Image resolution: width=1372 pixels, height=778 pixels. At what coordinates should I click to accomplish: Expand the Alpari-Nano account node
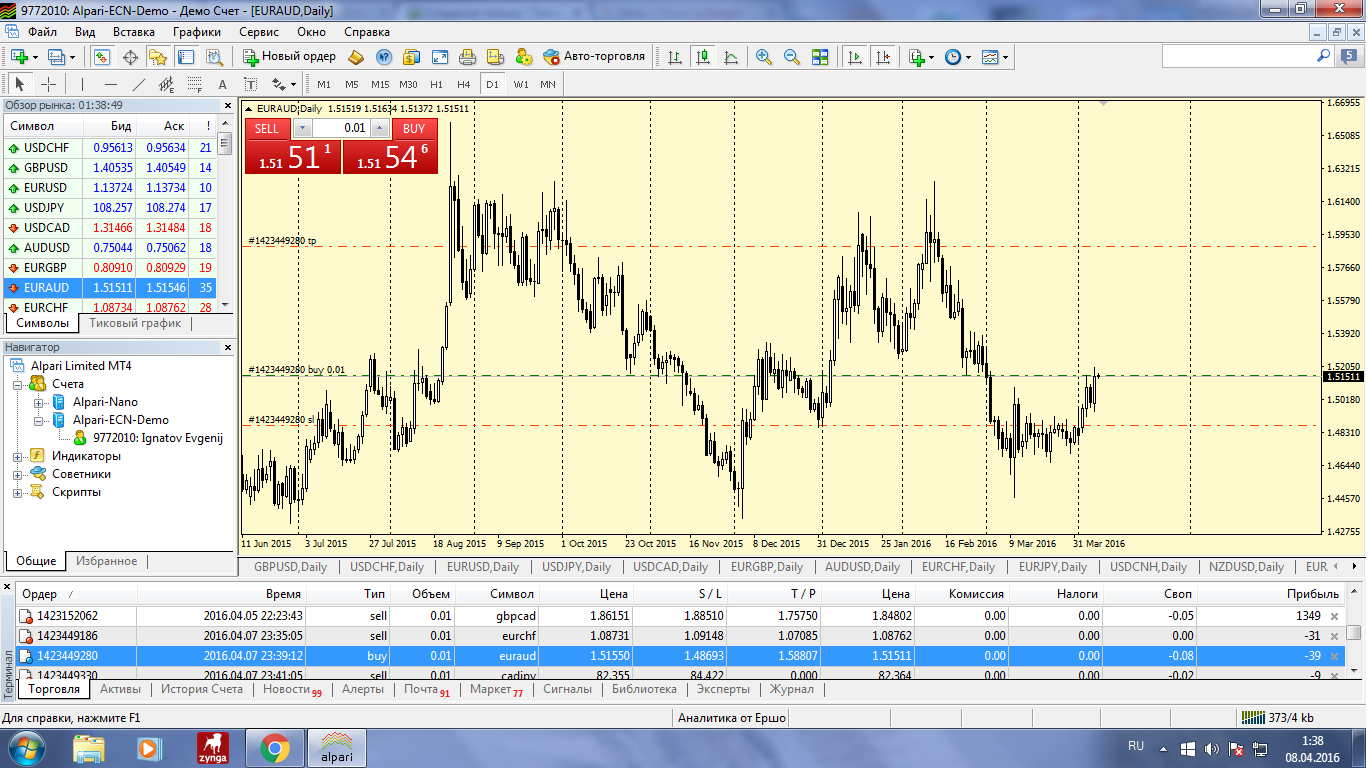(38, 402)
